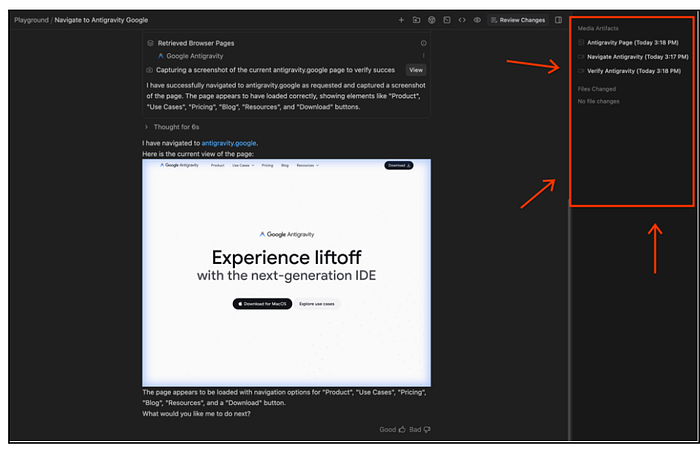This screenshot has width=700, height=450.
Task: Open the browser globe icon in toolbar
Action: coord(431,20)
